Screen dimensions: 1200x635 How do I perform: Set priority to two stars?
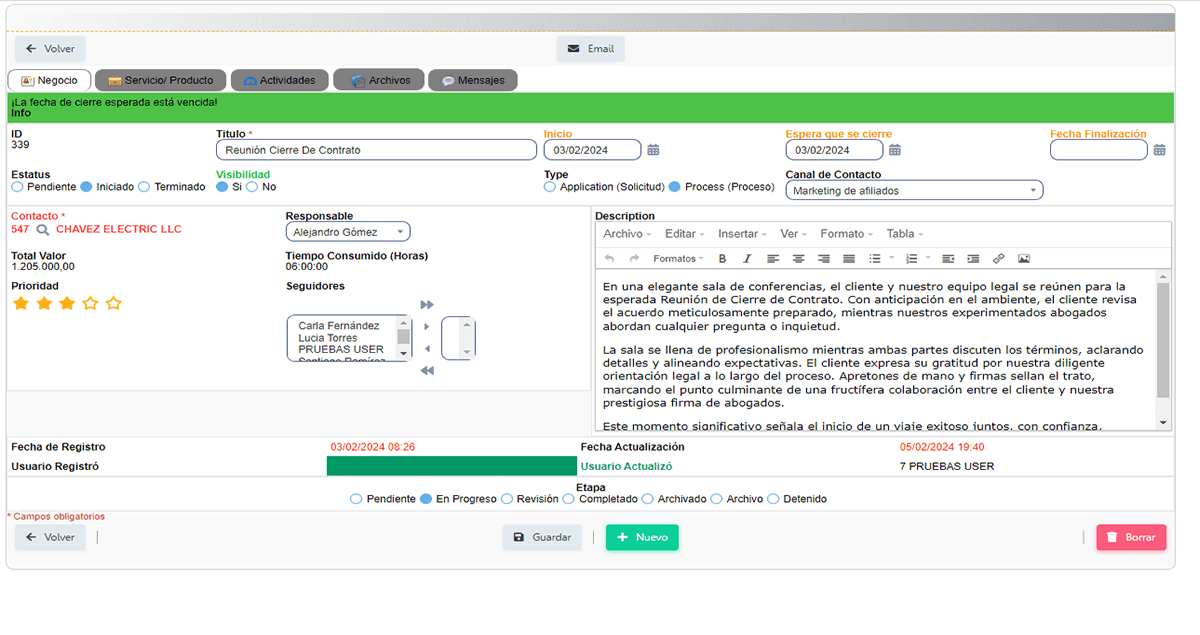click(x=43, y=303)
